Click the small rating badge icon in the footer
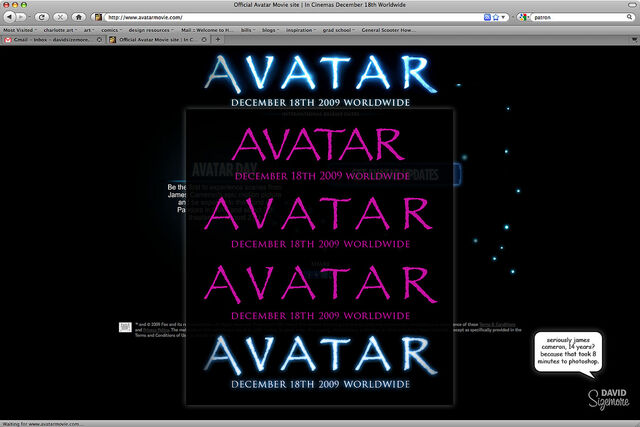This screenshot has height=427, width=640. click(125, 327)
